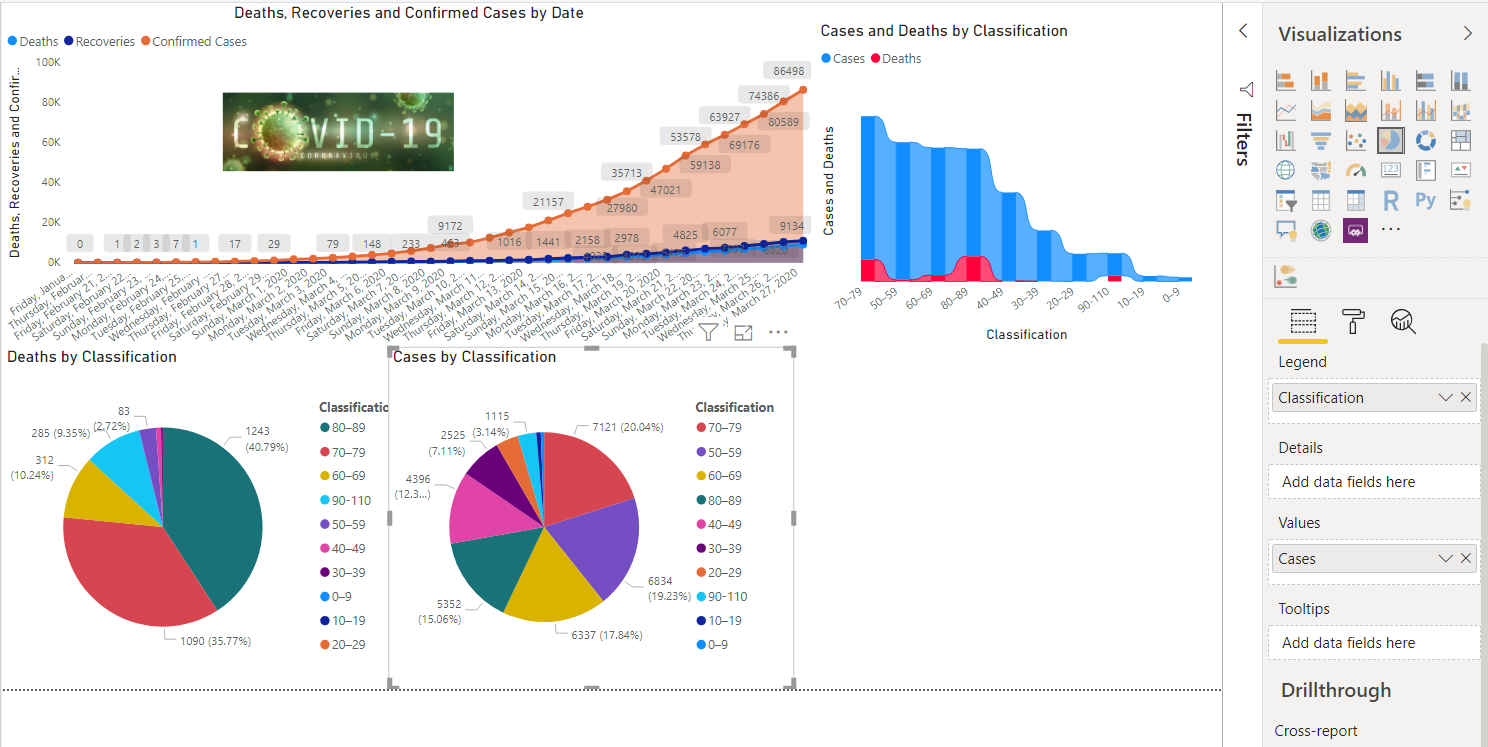Select the Filled map visual
This screenshot has width=1488, height=747.
tap(1321, 171)
